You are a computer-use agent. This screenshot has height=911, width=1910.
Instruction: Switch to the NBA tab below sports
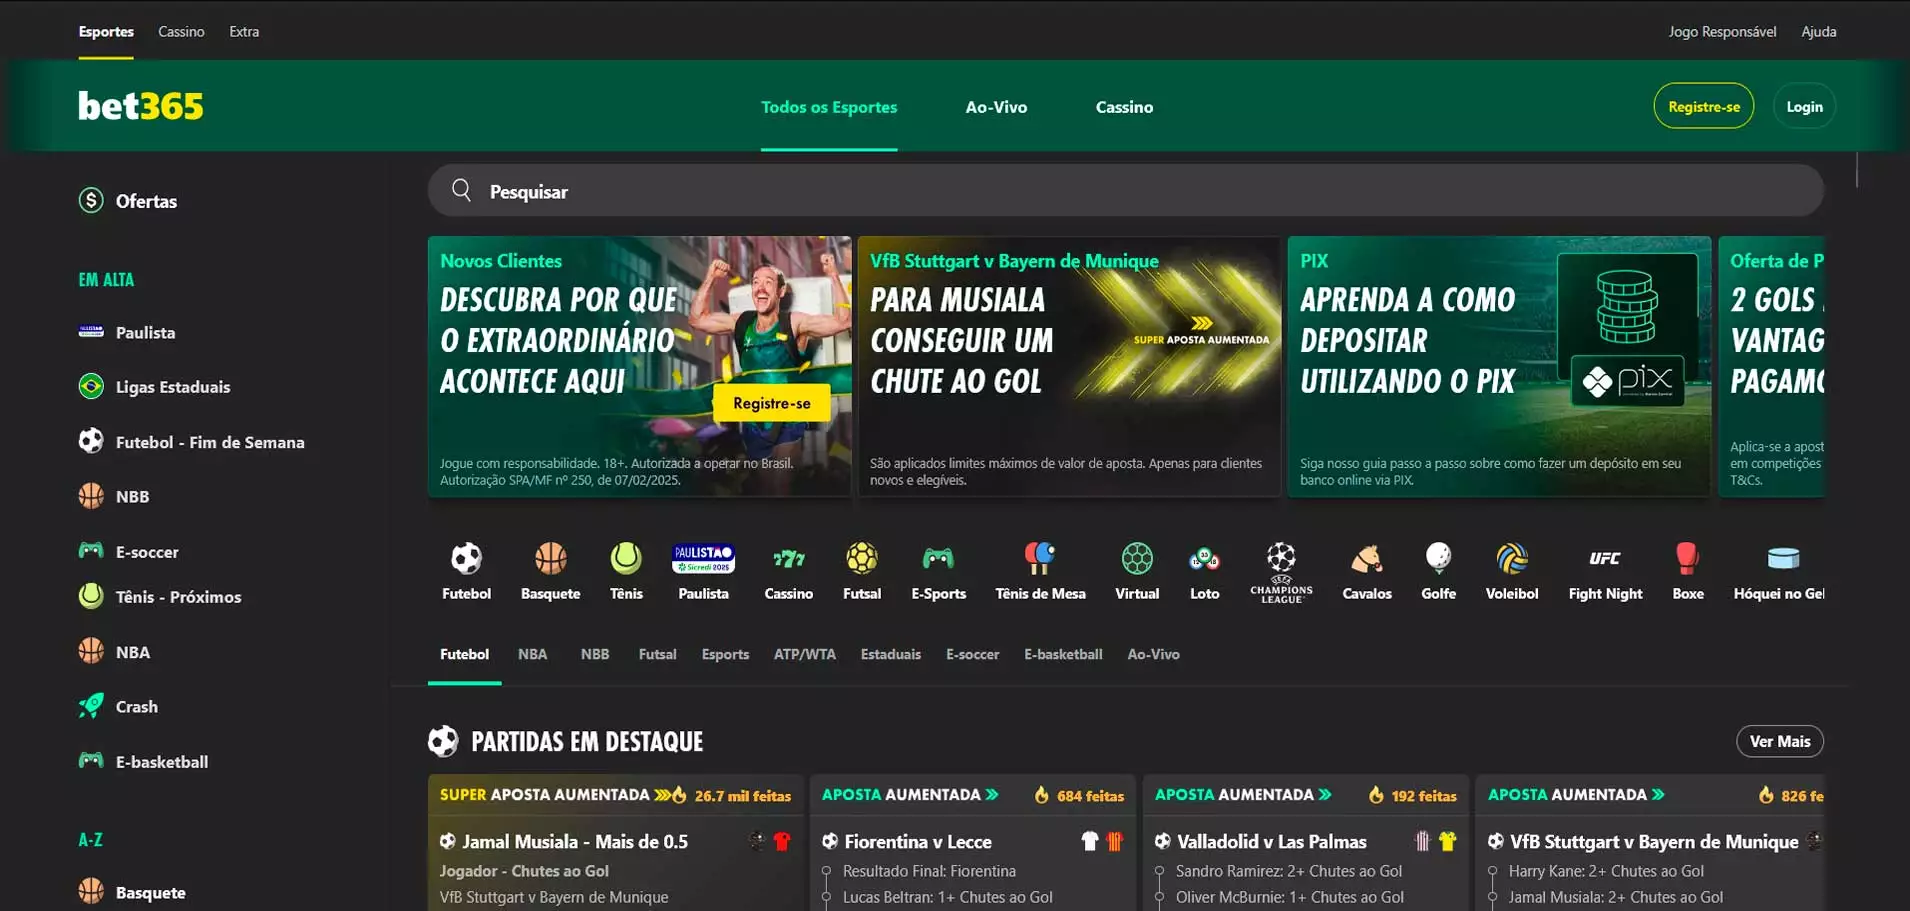point(532,655)
